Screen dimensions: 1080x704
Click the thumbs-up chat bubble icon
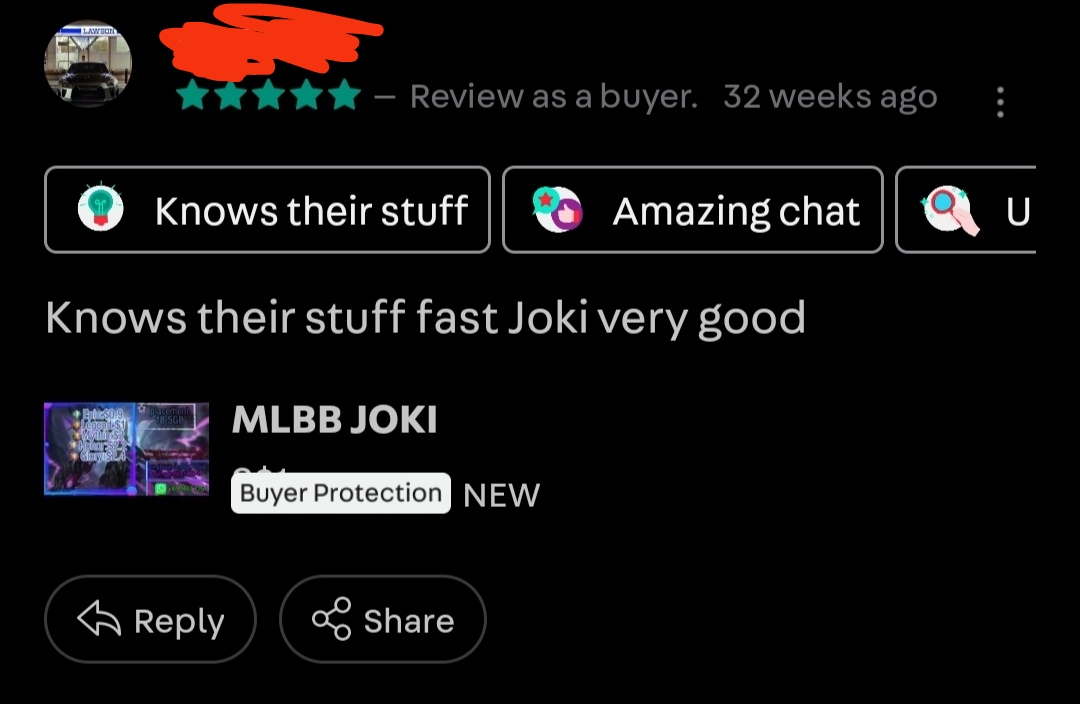pyautogui.click(x=557, y=209)
